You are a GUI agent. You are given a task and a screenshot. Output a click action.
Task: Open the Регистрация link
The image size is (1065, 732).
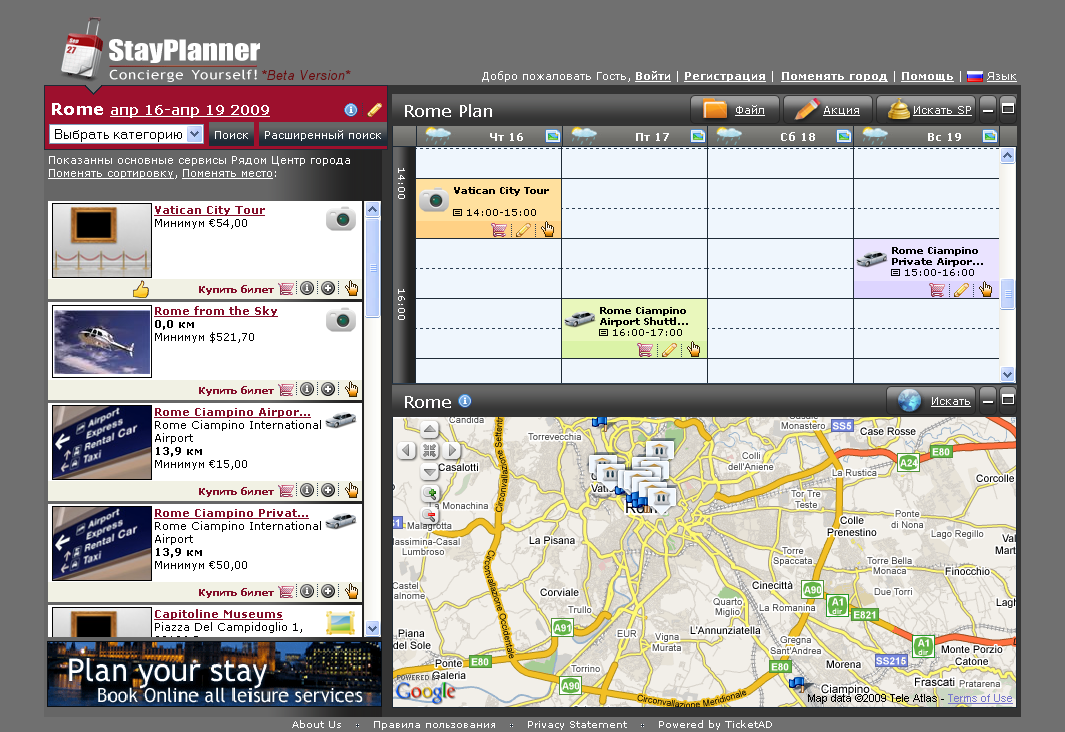(x=725, y=76)
